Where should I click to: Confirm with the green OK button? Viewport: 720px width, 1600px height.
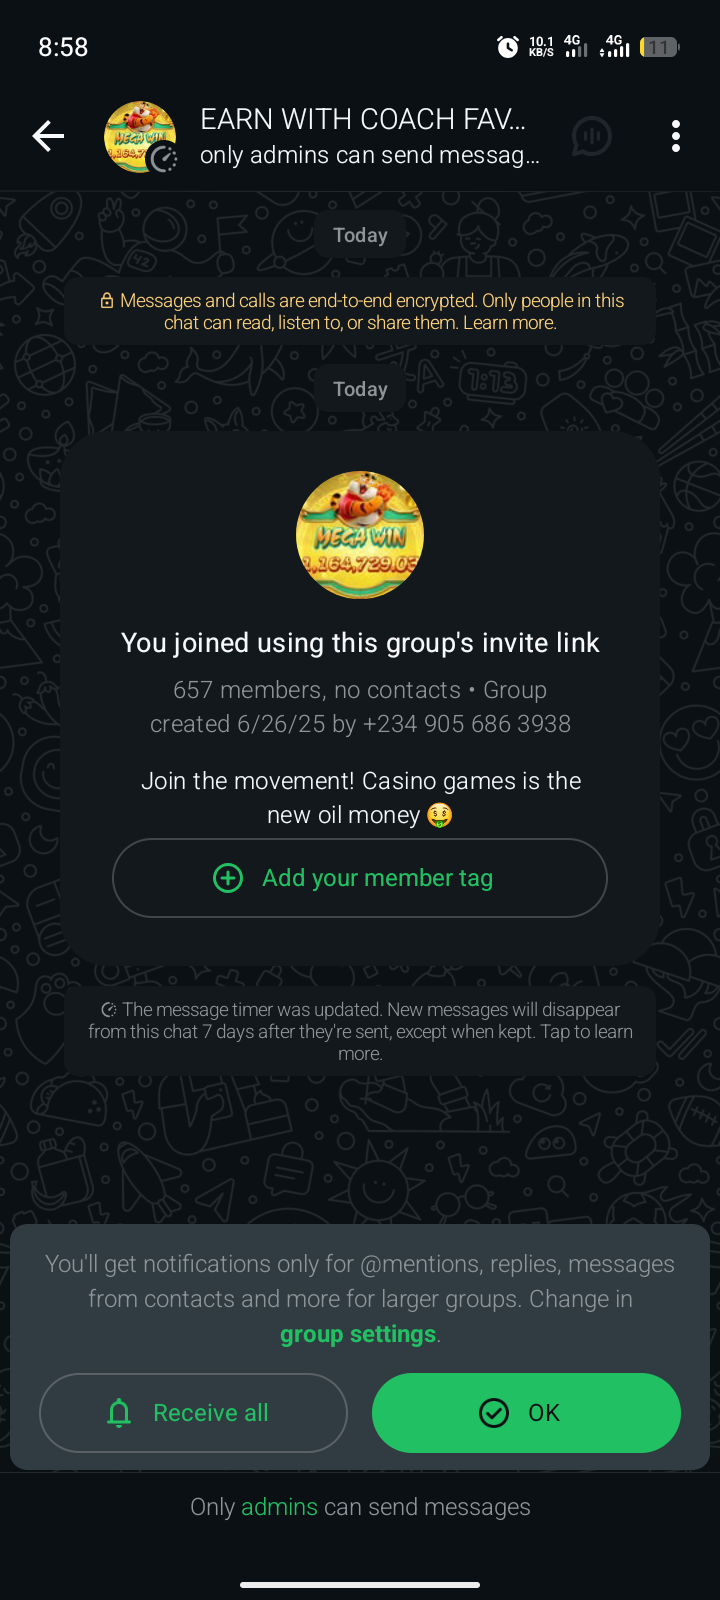(x=526, y=1413)
